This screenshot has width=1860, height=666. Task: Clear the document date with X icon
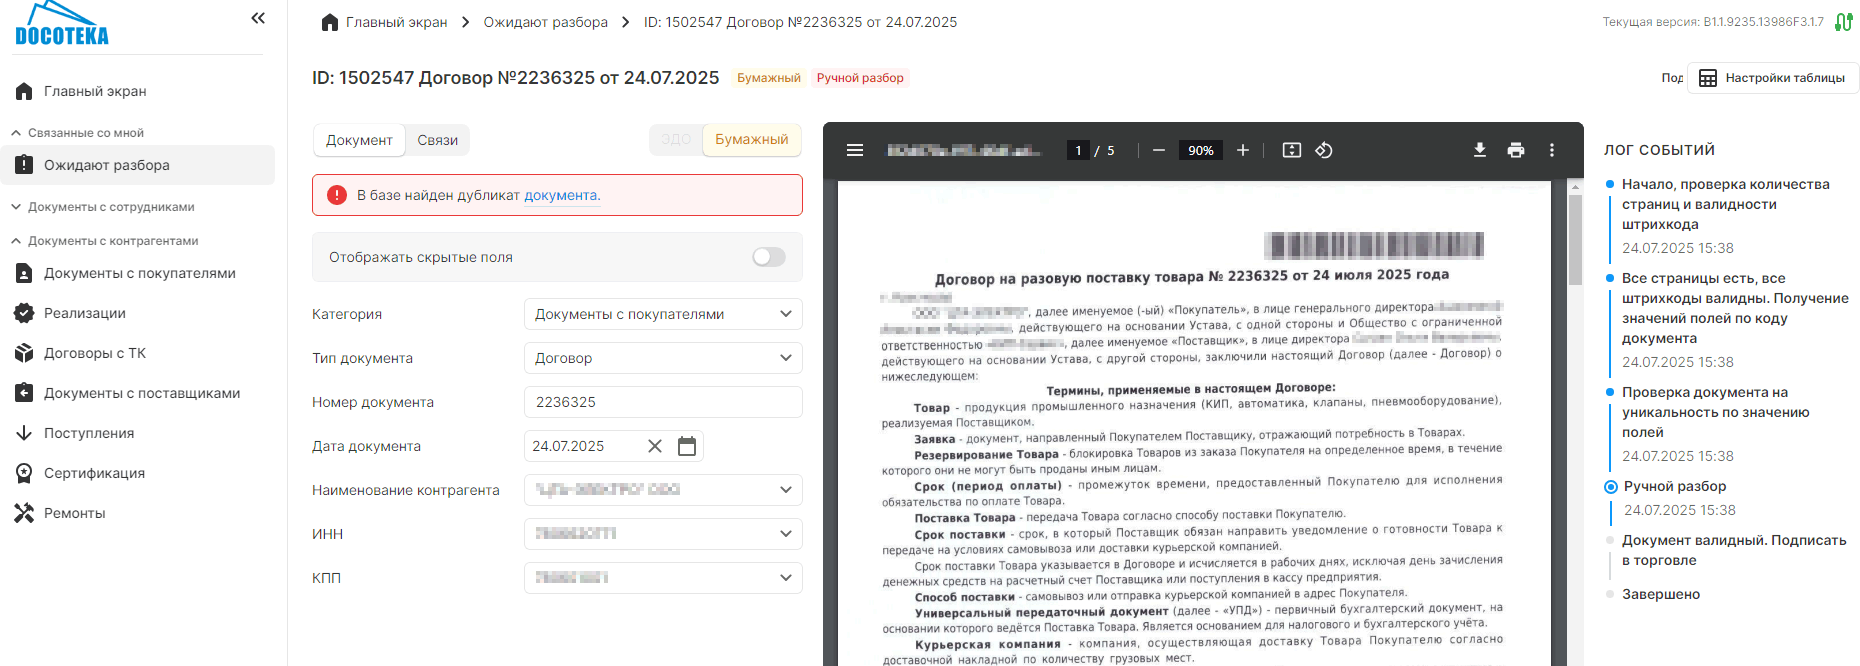655,446
